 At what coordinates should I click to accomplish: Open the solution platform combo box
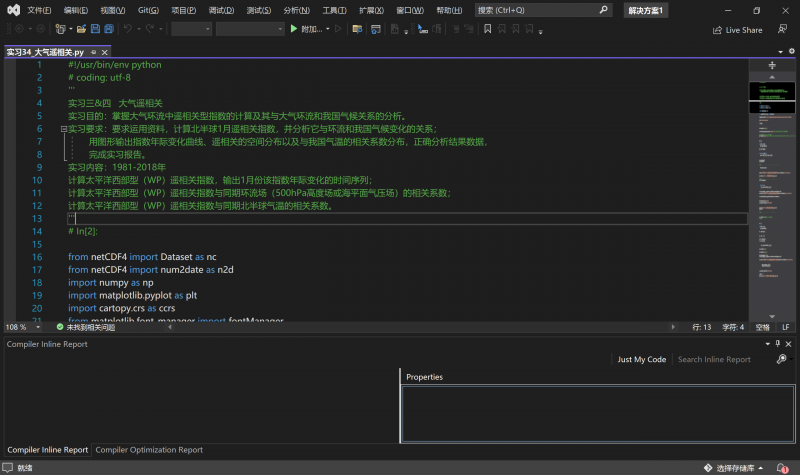click(250, 29)
